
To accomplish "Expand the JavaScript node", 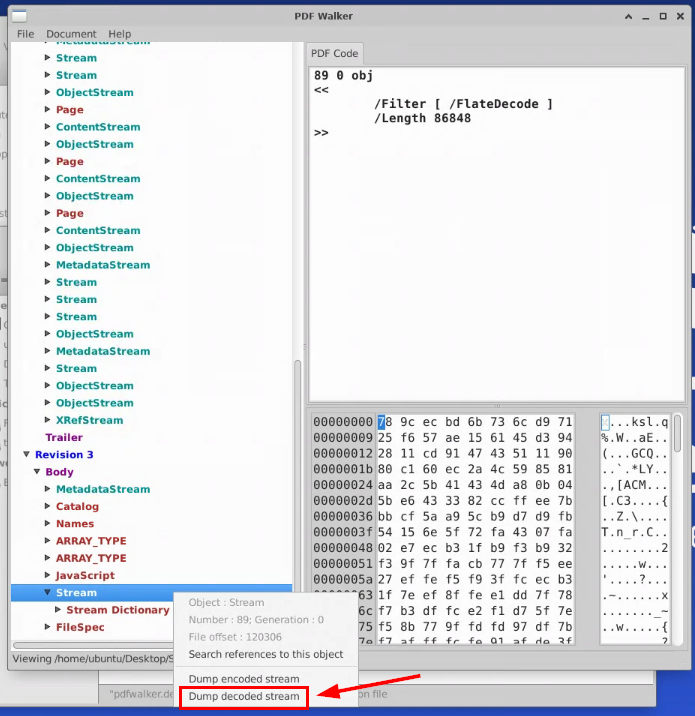I will [x=47, y=575].
